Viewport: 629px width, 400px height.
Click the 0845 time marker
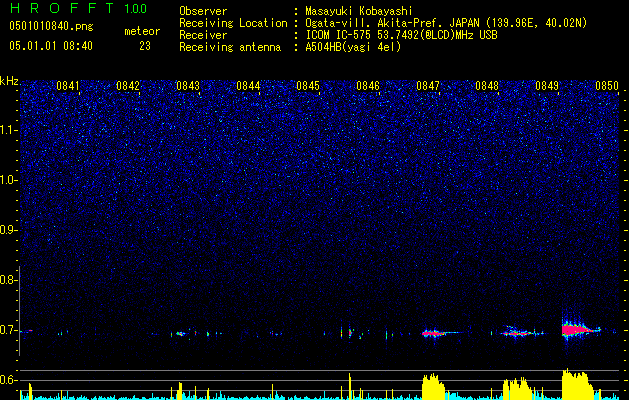pos(308,86)
